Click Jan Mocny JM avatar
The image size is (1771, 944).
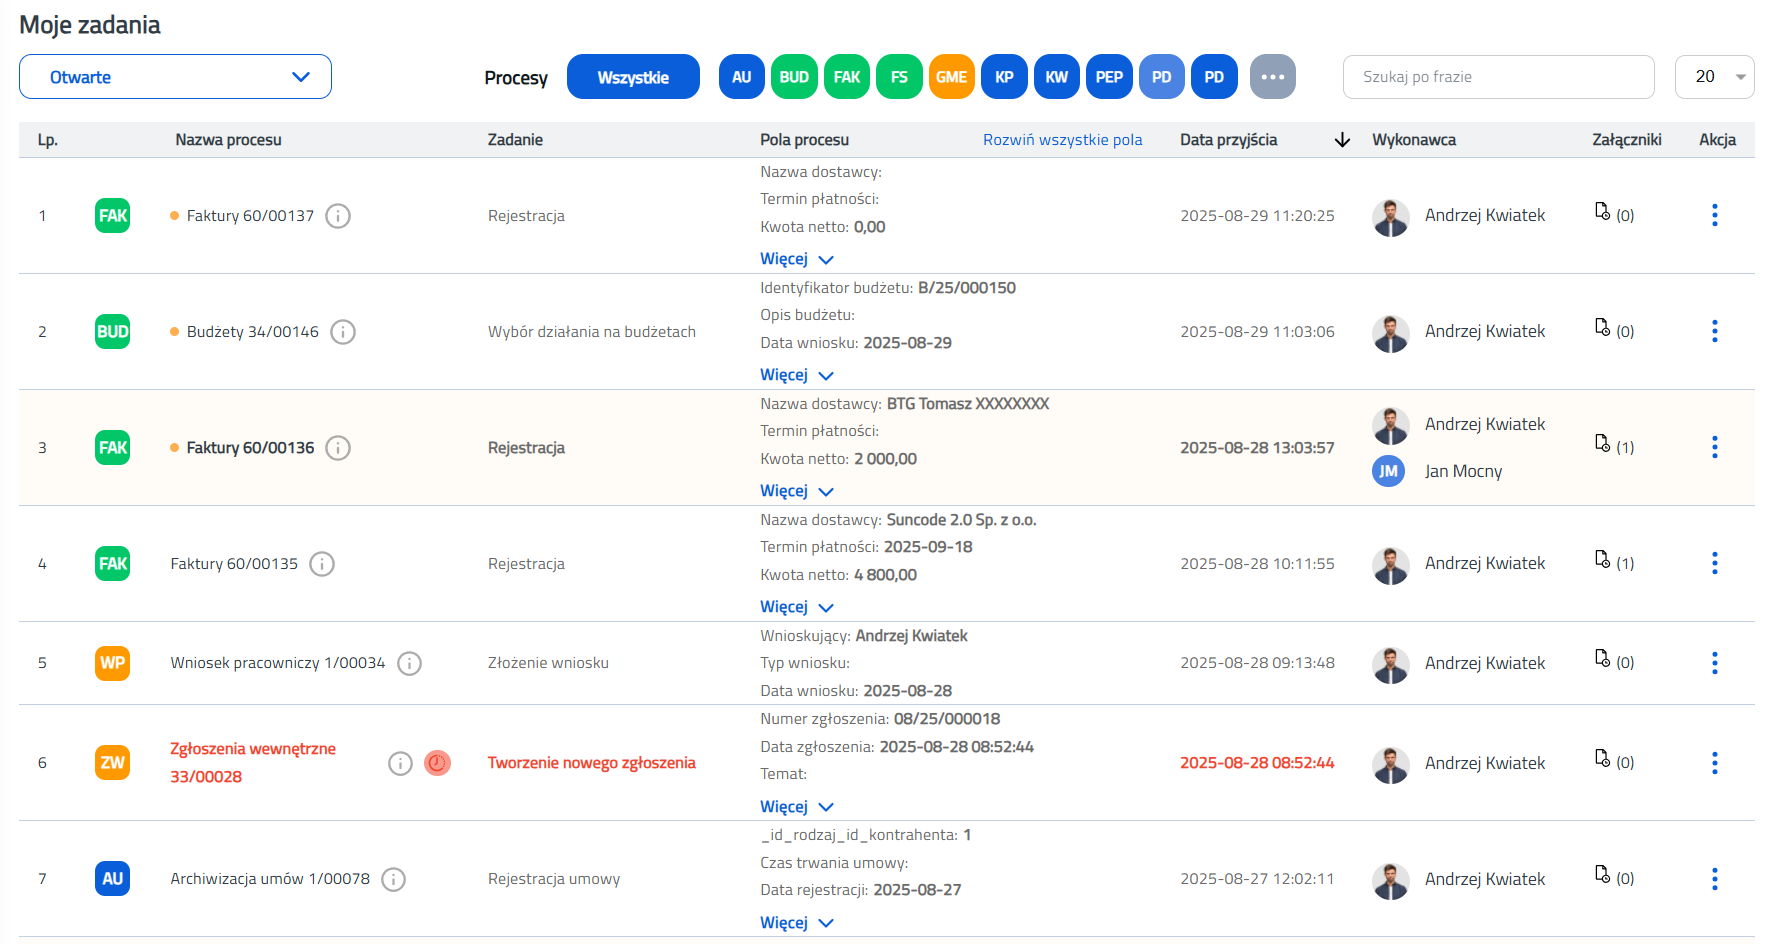coord(1388,471)
